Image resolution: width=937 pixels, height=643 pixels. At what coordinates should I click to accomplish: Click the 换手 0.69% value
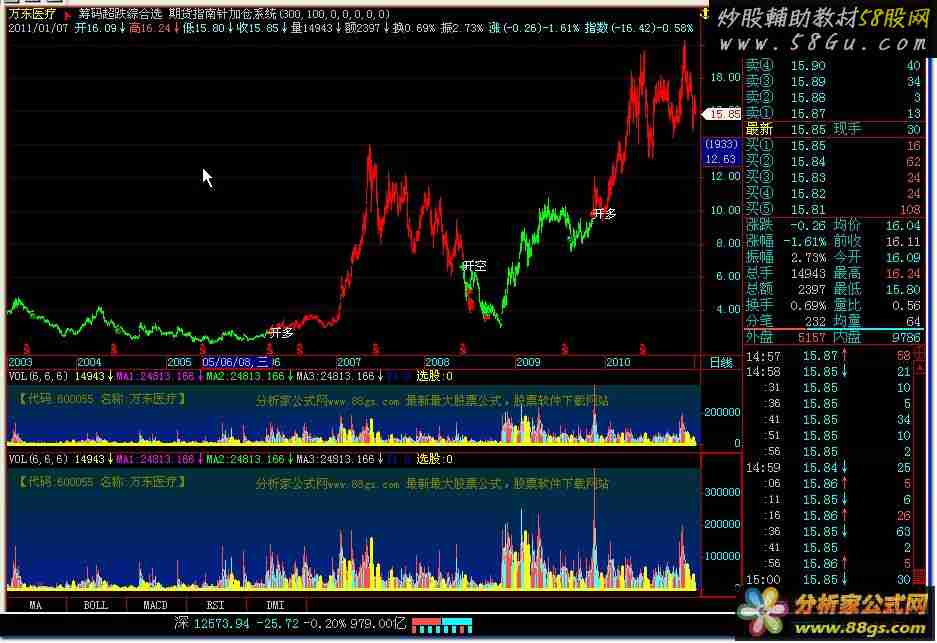click(x=808, y=305)
